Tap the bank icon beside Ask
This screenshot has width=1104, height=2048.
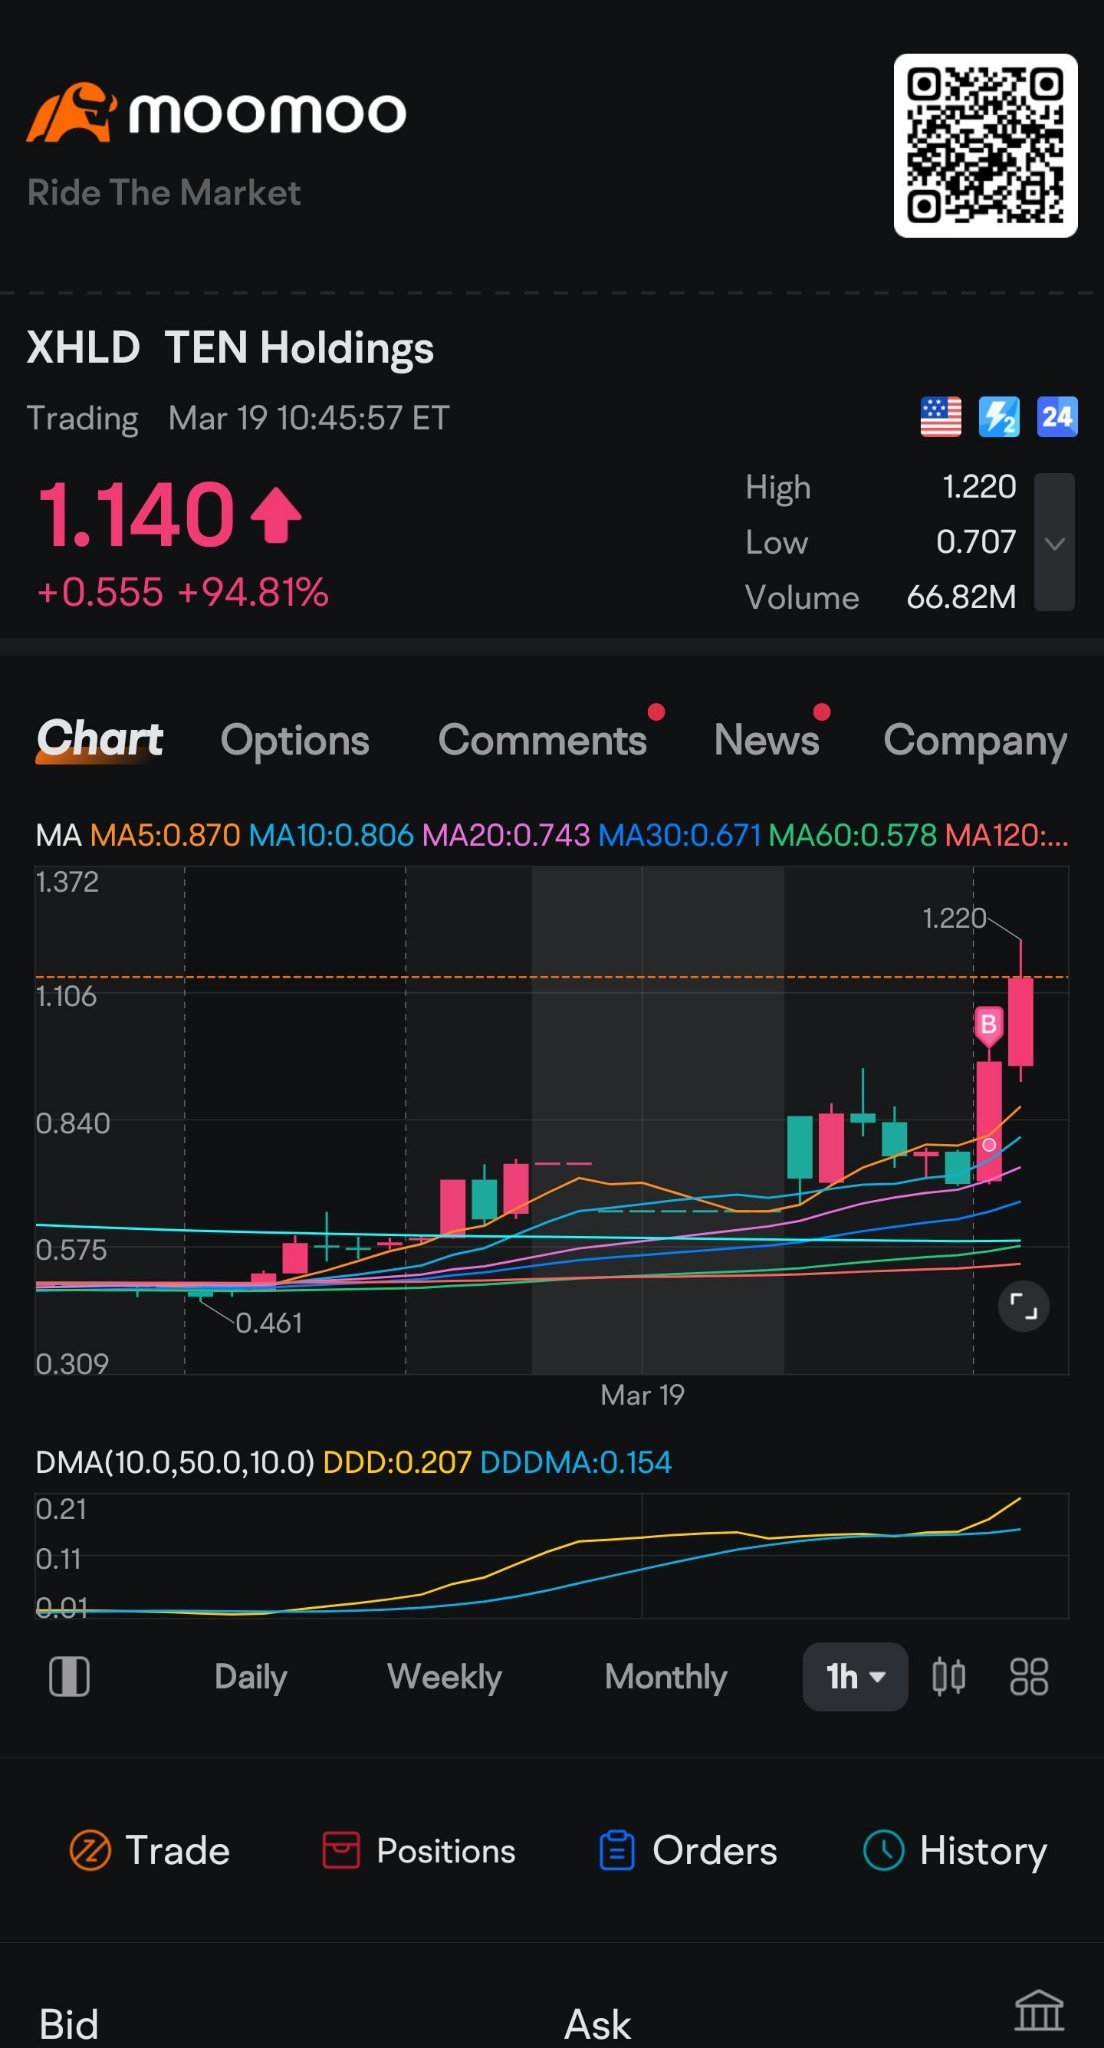(1039, 2010)
